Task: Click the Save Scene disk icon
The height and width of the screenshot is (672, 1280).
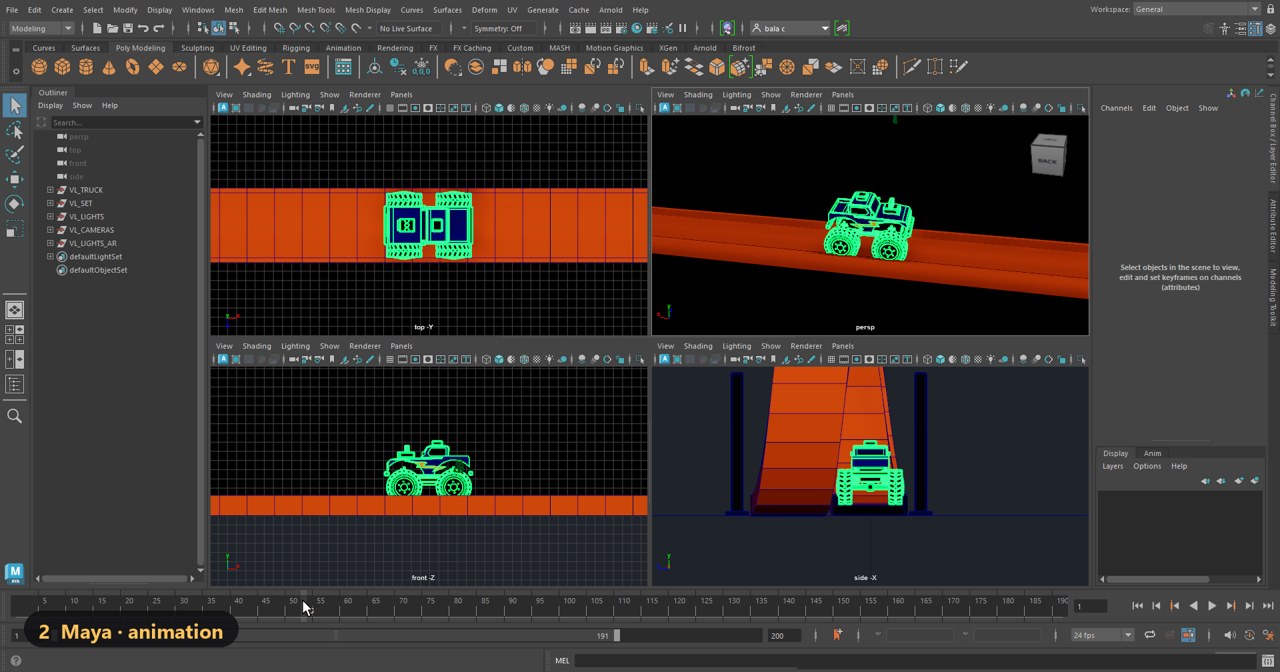Action: point(126,28)
